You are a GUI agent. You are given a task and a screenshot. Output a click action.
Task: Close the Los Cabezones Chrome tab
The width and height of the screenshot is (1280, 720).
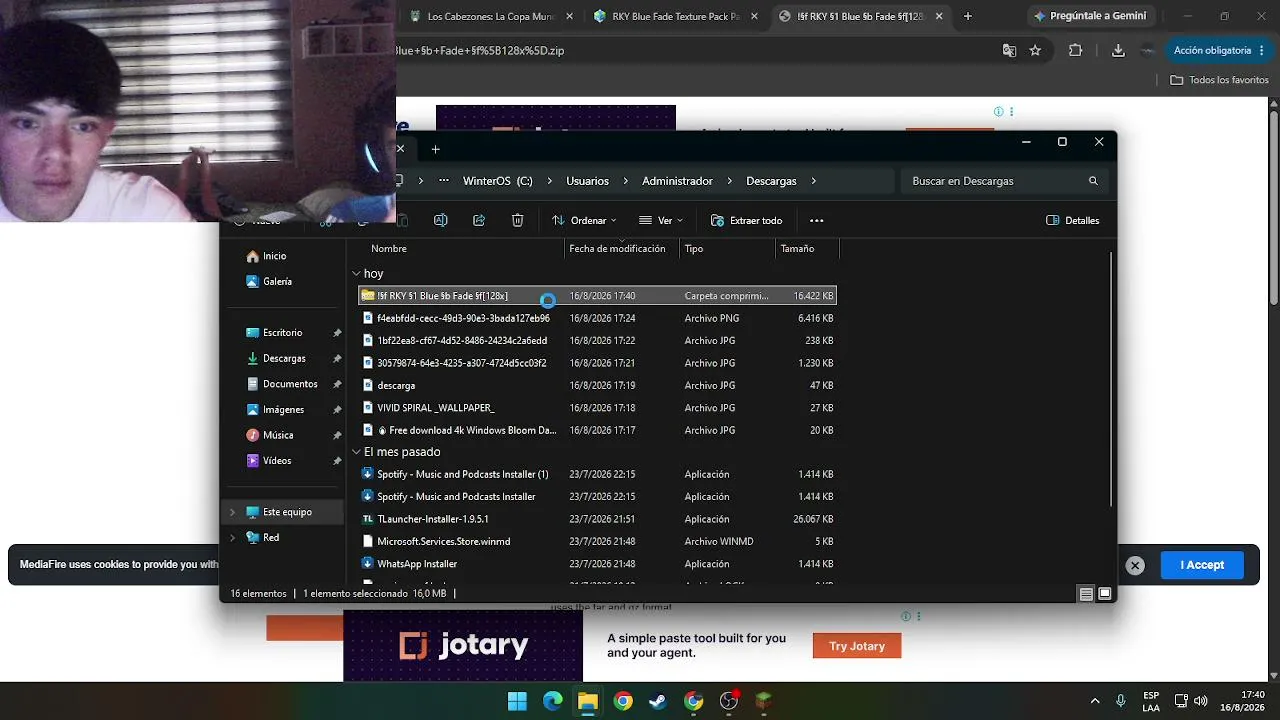point(570,16)
